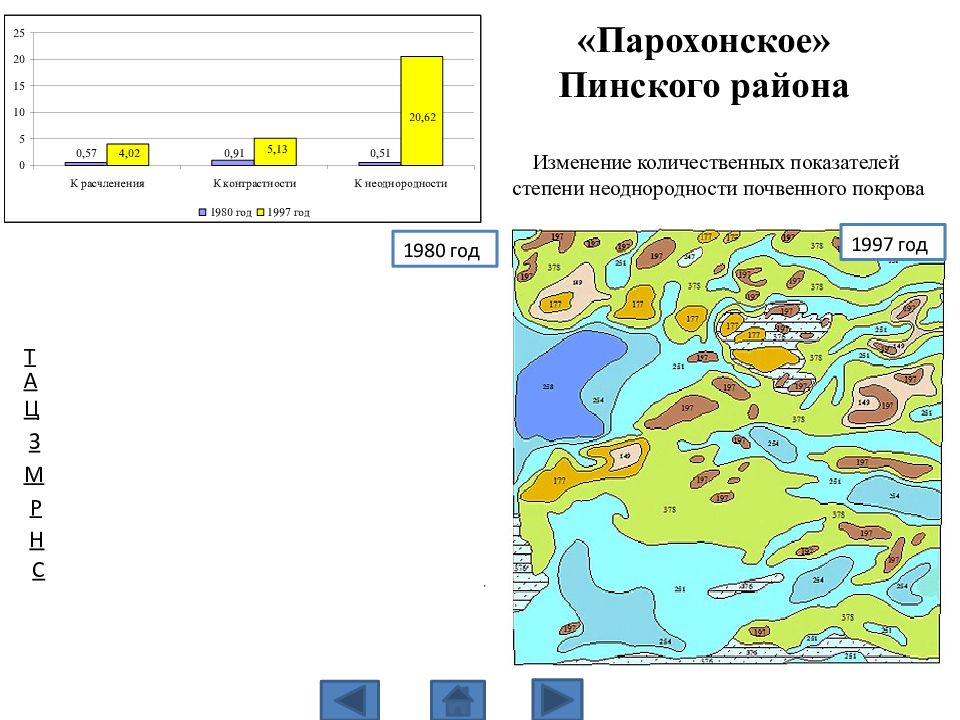
Task: Select the yellow 1997 legend swatch
Action: (260, 212)
